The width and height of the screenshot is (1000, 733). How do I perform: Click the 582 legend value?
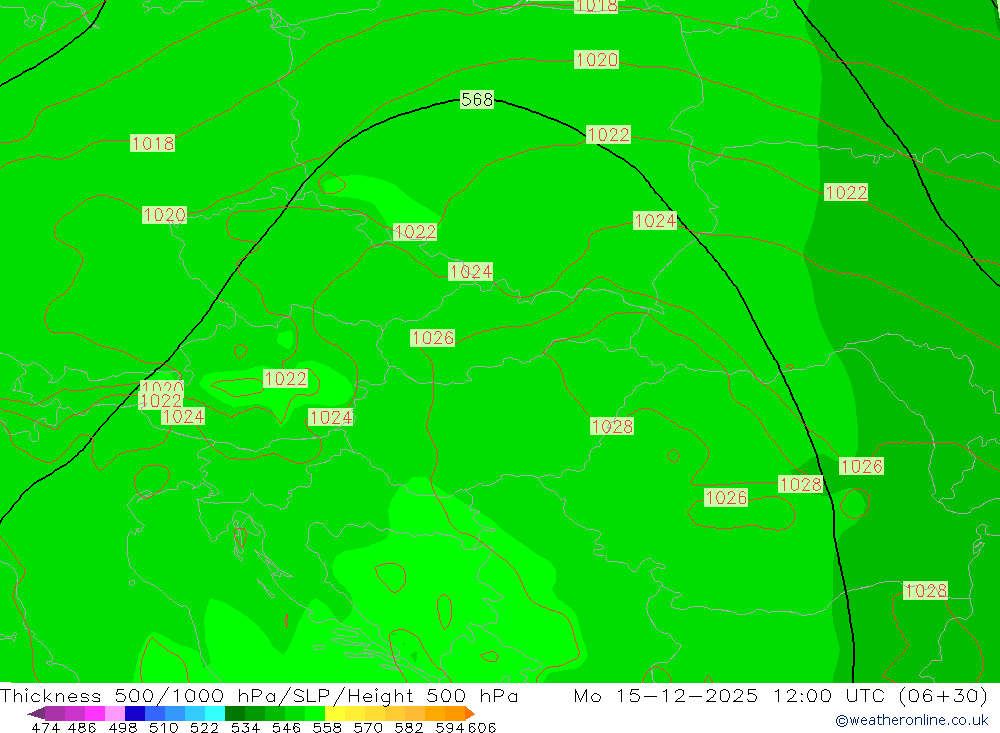[409, 727]
